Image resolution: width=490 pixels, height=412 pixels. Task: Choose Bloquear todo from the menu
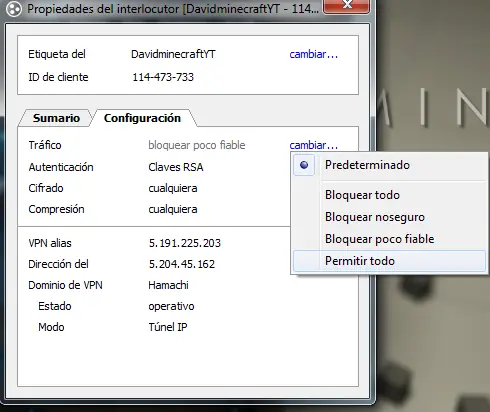(x=389, y=195)
